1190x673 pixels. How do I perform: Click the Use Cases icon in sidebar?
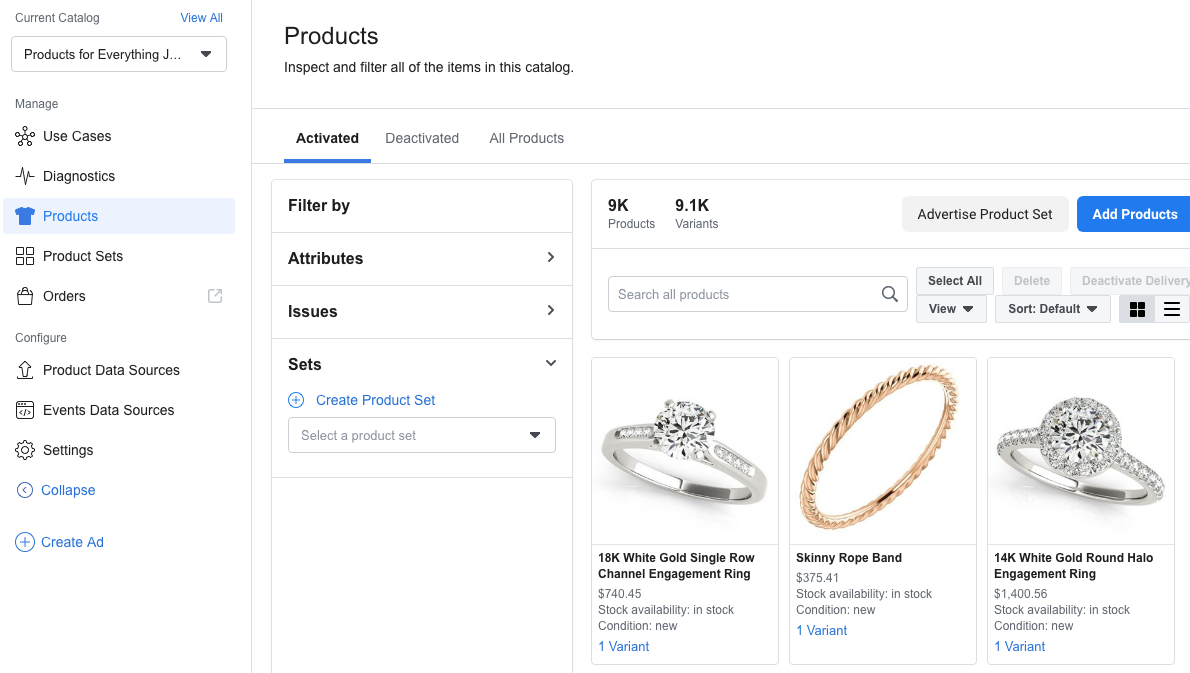(25, 136)
